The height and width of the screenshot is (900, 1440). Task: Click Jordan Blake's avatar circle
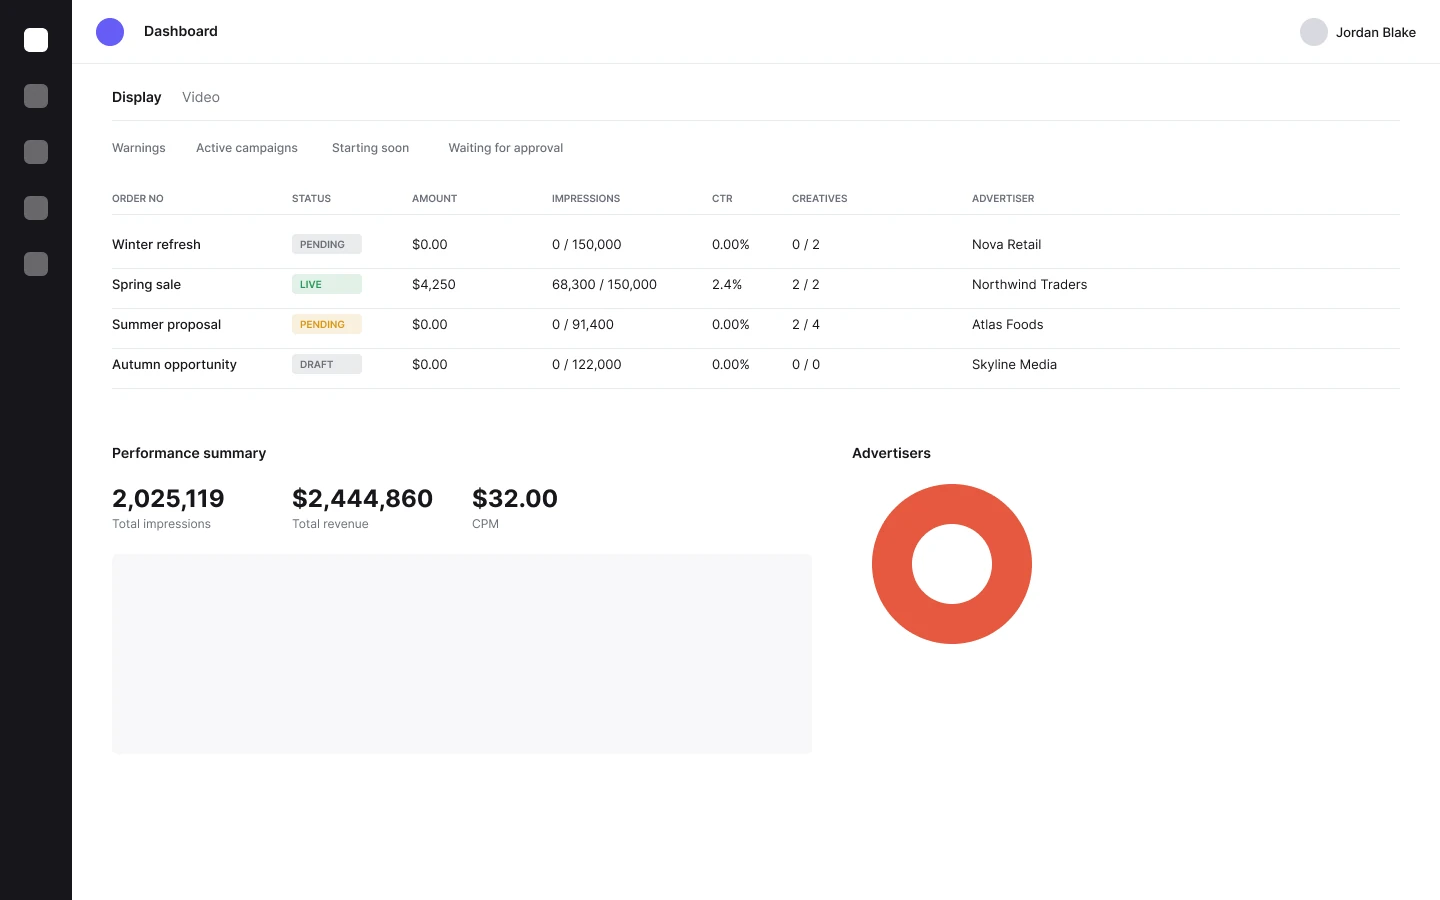point(1314,32)
